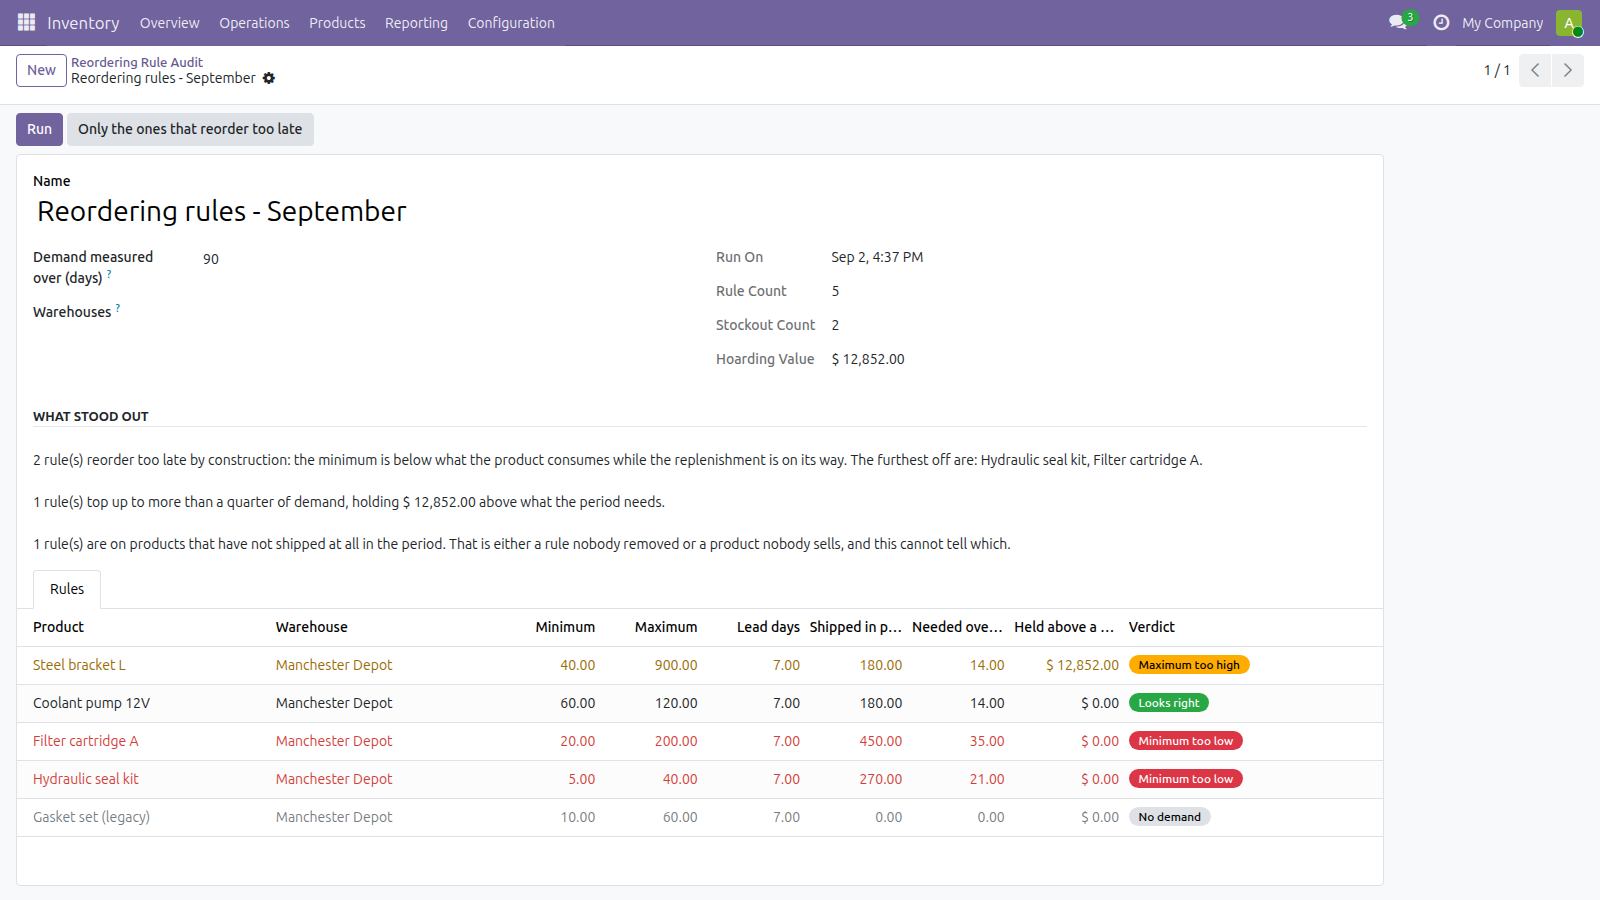This screenshot has width=1600, height=900.
Task: Sort by the Minimum column header
Action: (x=565, y=627)
